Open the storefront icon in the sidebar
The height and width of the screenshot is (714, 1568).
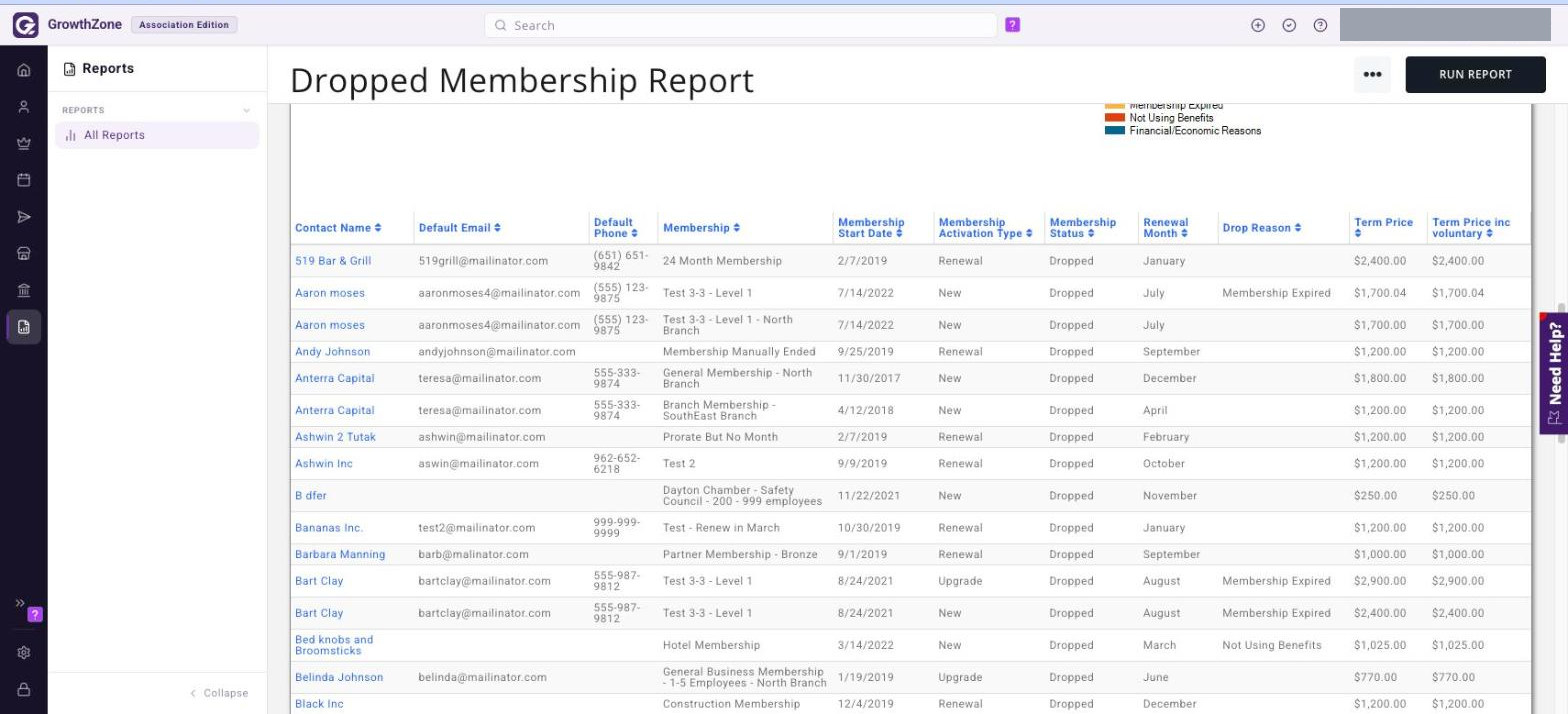pos(24,254)
